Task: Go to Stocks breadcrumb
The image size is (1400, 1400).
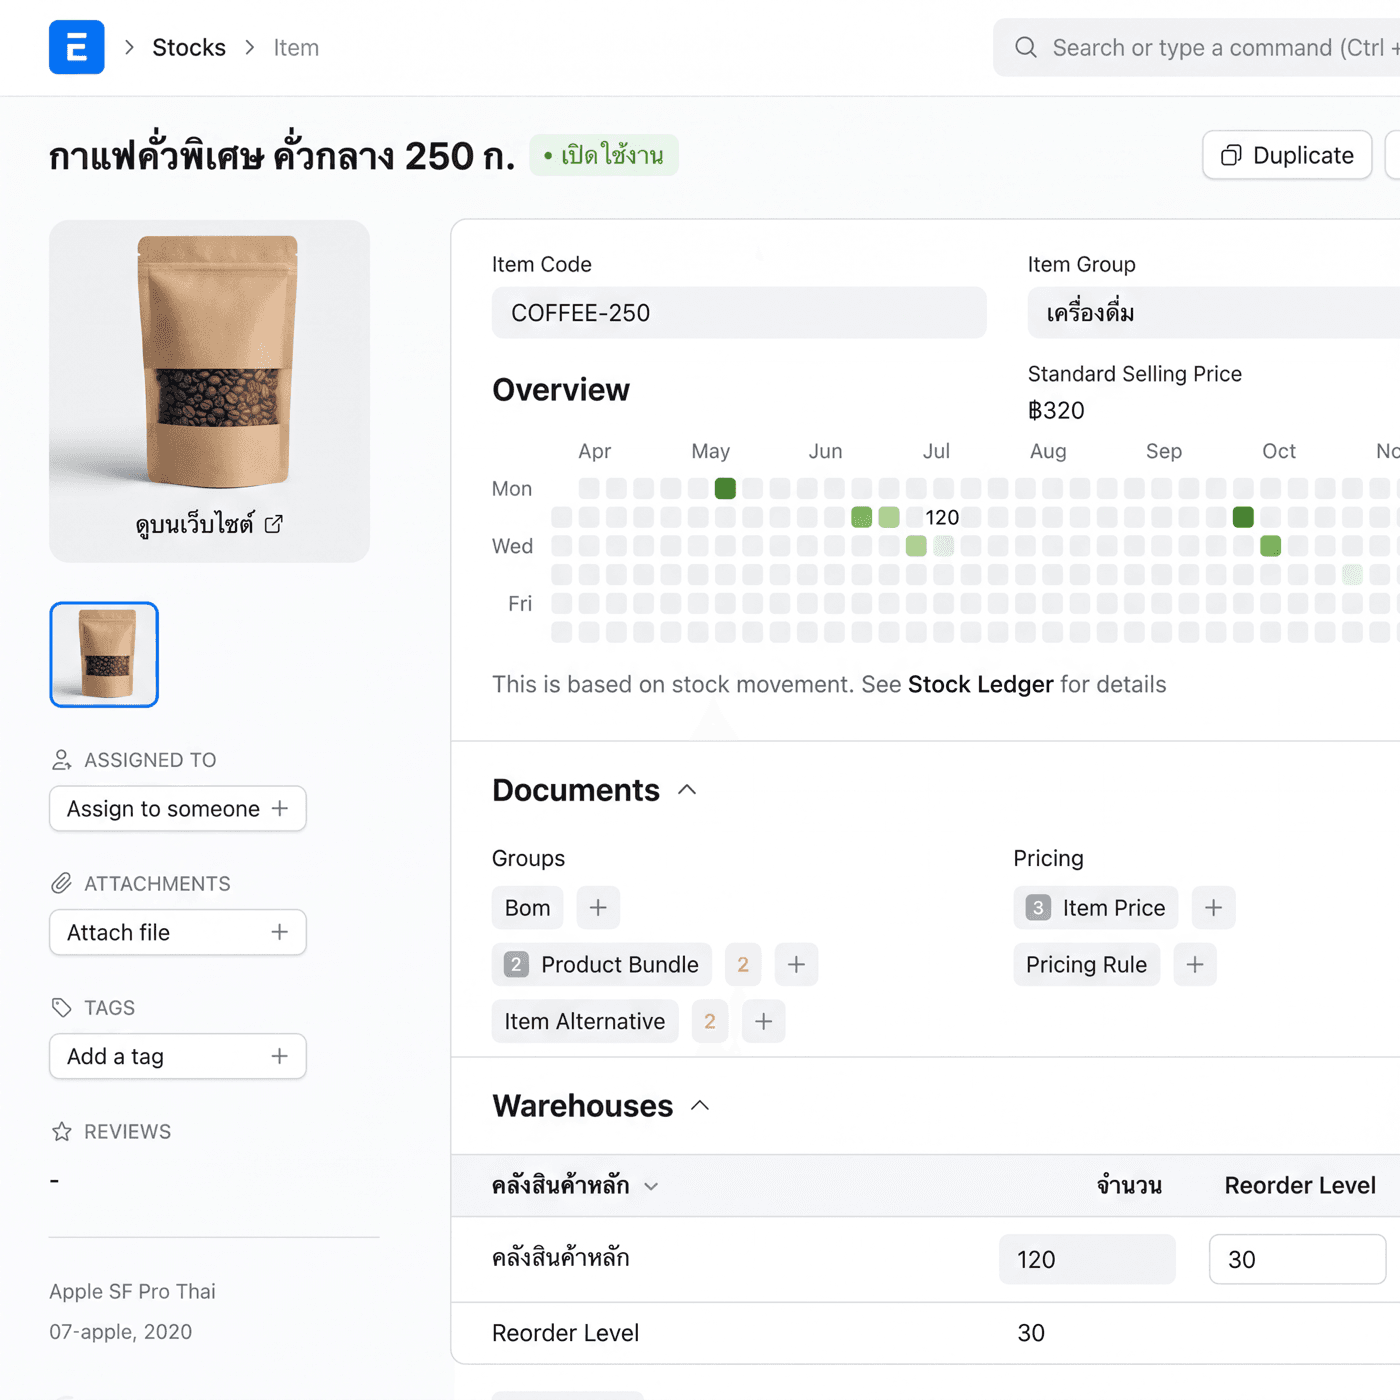Action: (189, 47)
